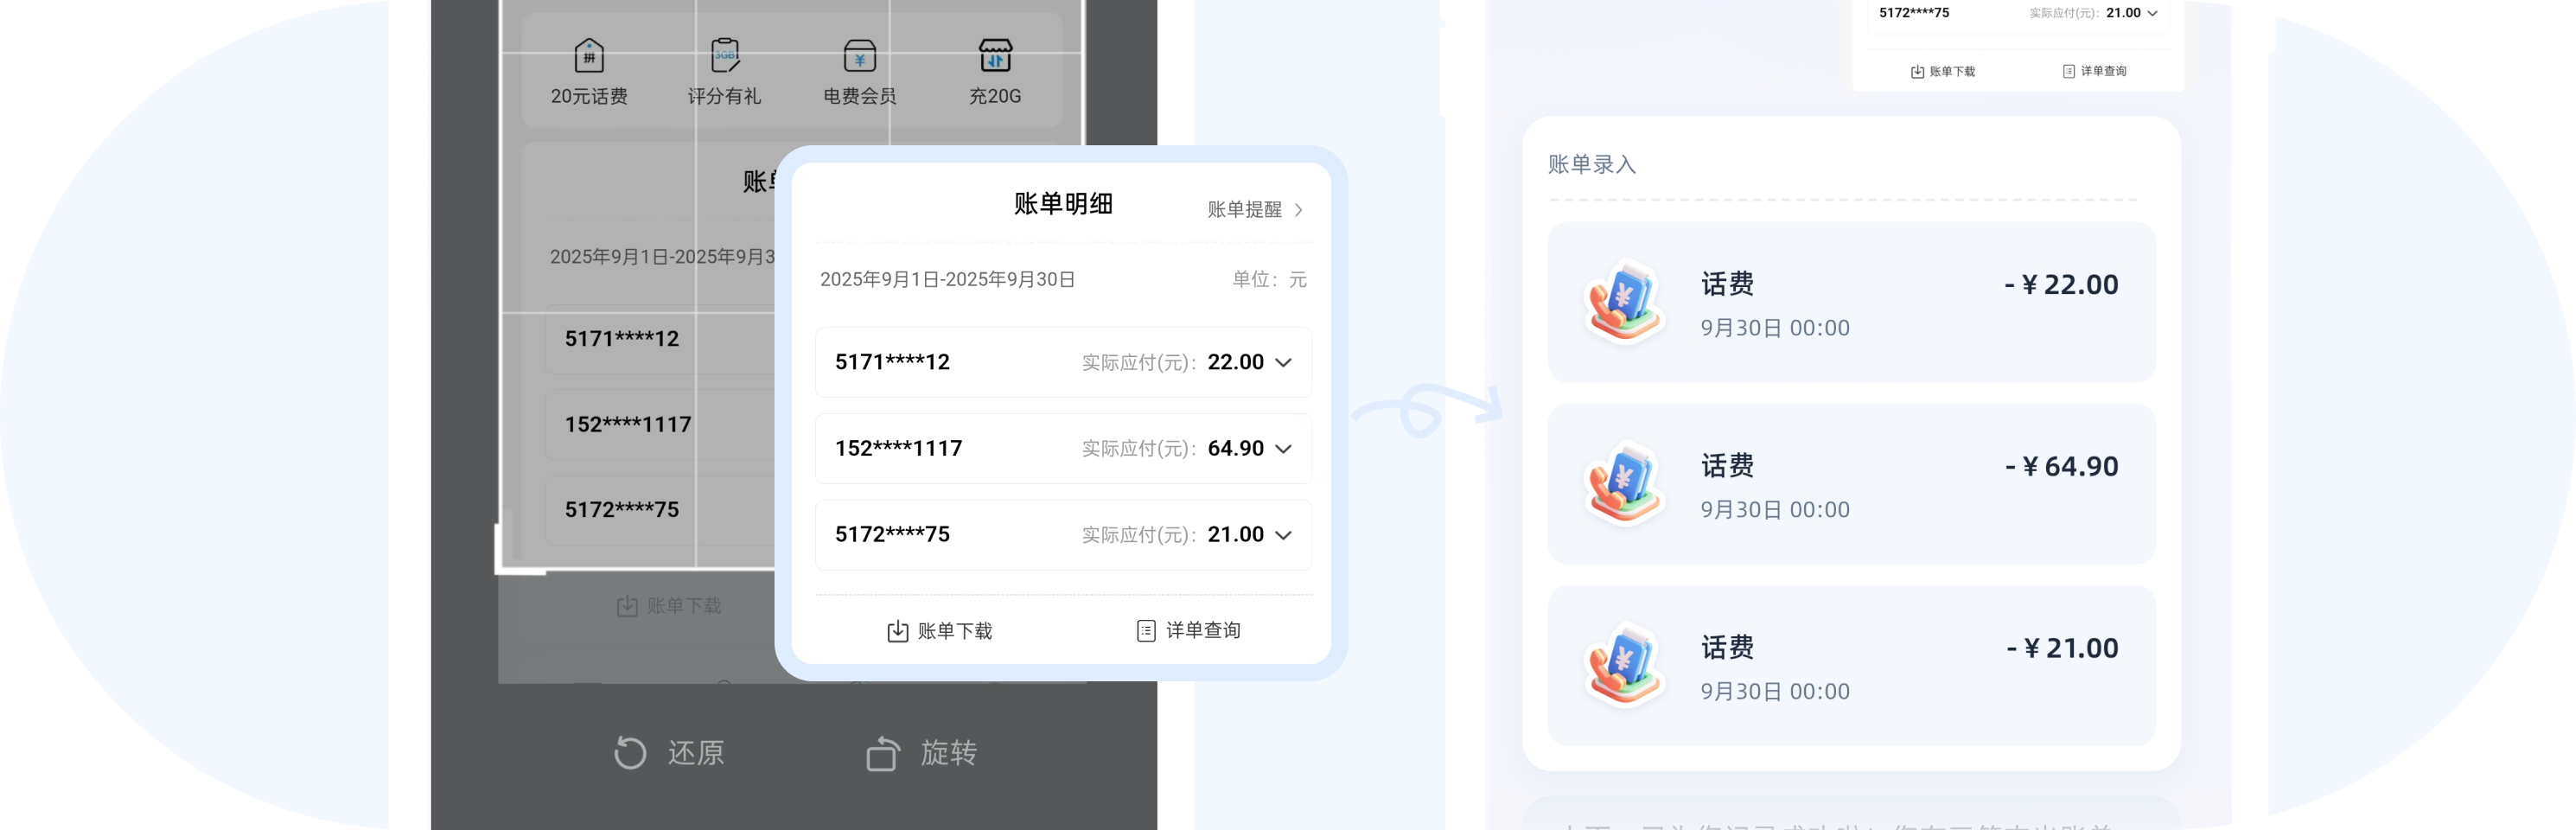Click 账单下载 in the top-right small card

coord(1942,72)
